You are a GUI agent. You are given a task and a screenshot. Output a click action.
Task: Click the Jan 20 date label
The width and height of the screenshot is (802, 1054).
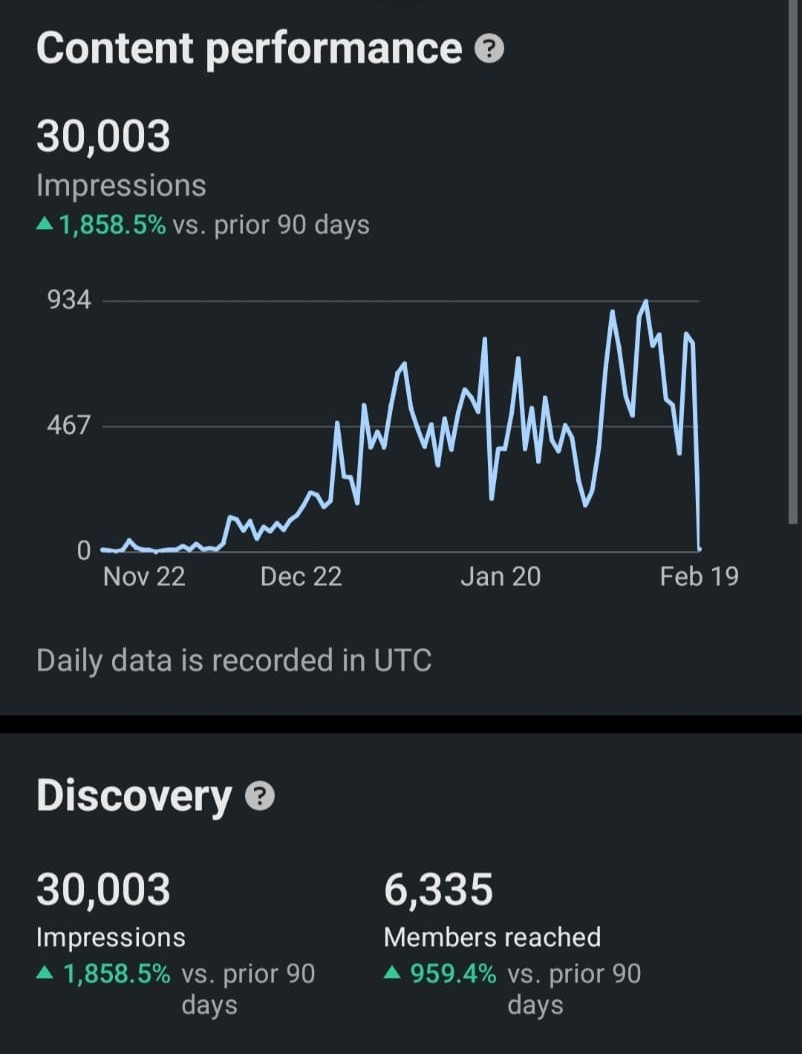(500, 576)
